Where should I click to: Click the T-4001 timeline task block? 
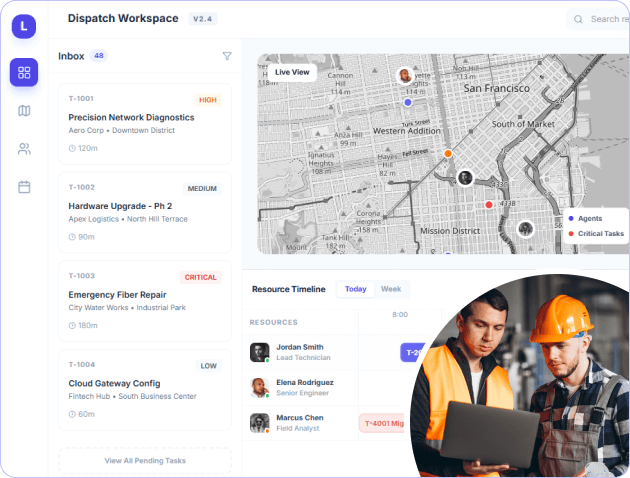click(382, 423)
